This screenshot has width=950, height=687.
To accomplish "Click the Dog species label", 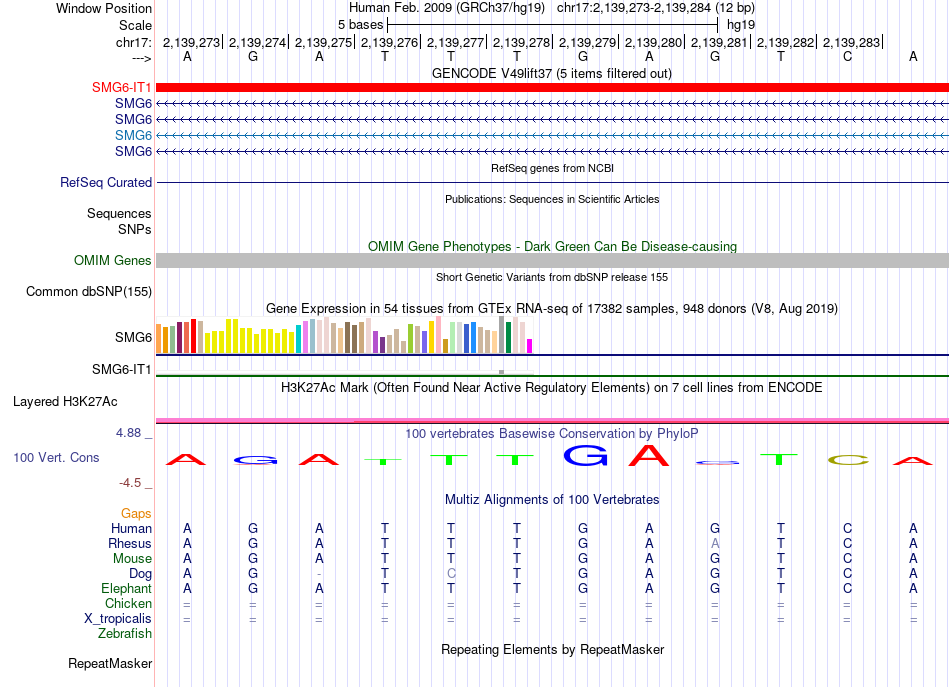I will coord(140,574).
